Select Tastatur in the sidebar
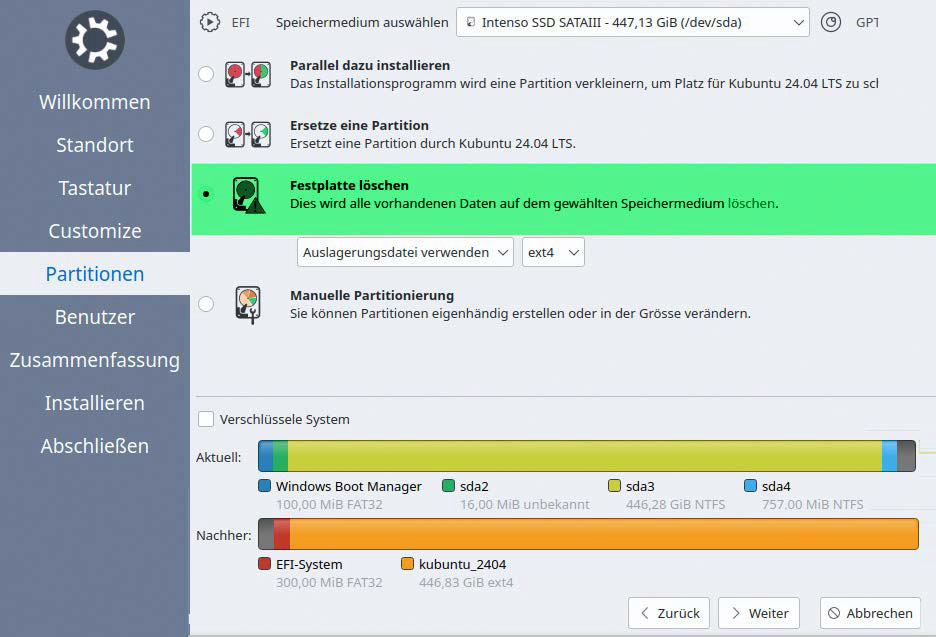 click(x=94, y=188)
